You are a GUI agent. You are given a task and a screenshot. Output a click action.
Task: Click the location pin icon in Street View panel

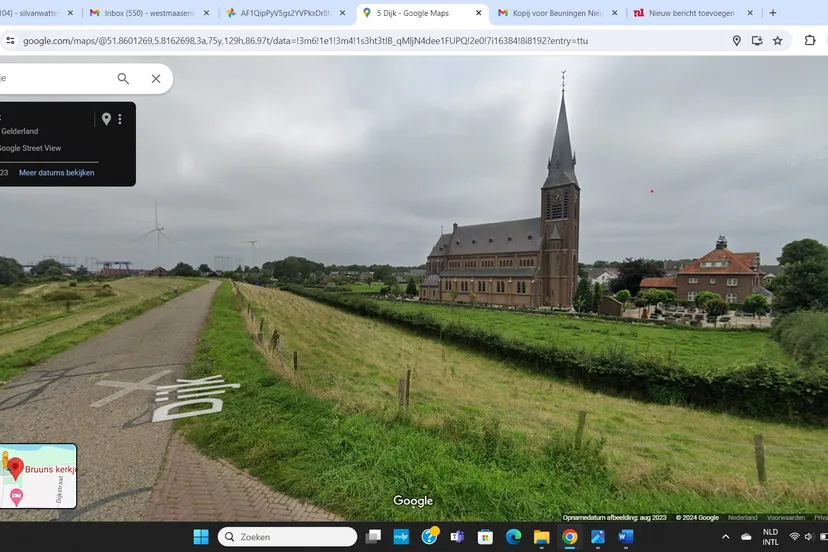[x=106, y=119]
